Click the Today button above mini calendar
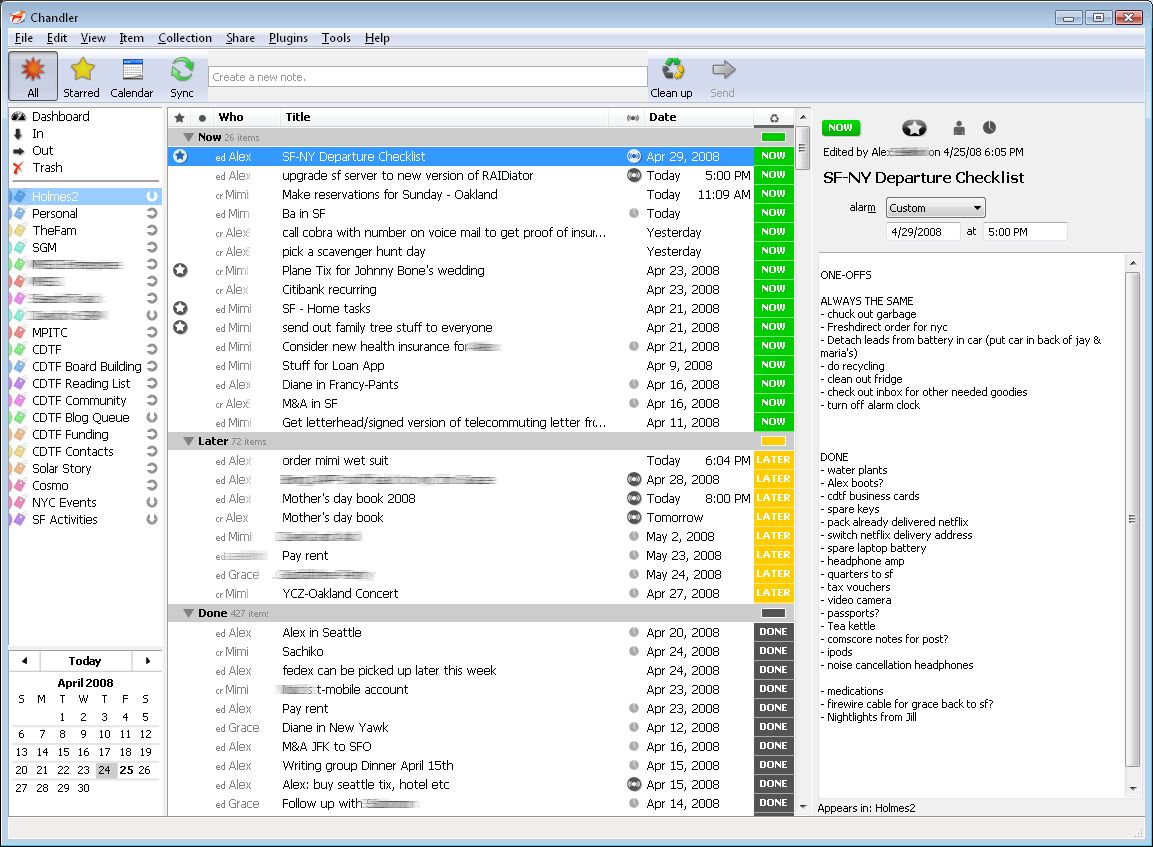This screenshot has height=847, width=1153. [85, 661]
